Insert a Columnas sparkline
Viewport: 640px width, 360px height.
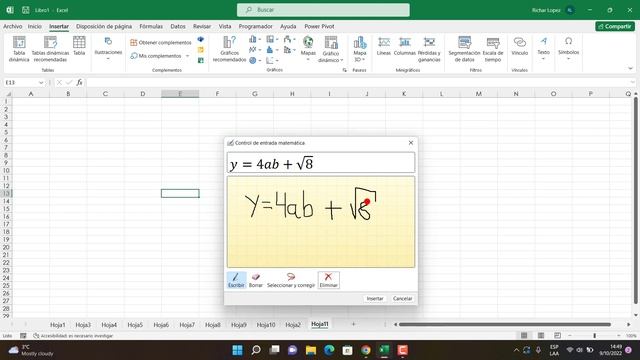[404, 46]
